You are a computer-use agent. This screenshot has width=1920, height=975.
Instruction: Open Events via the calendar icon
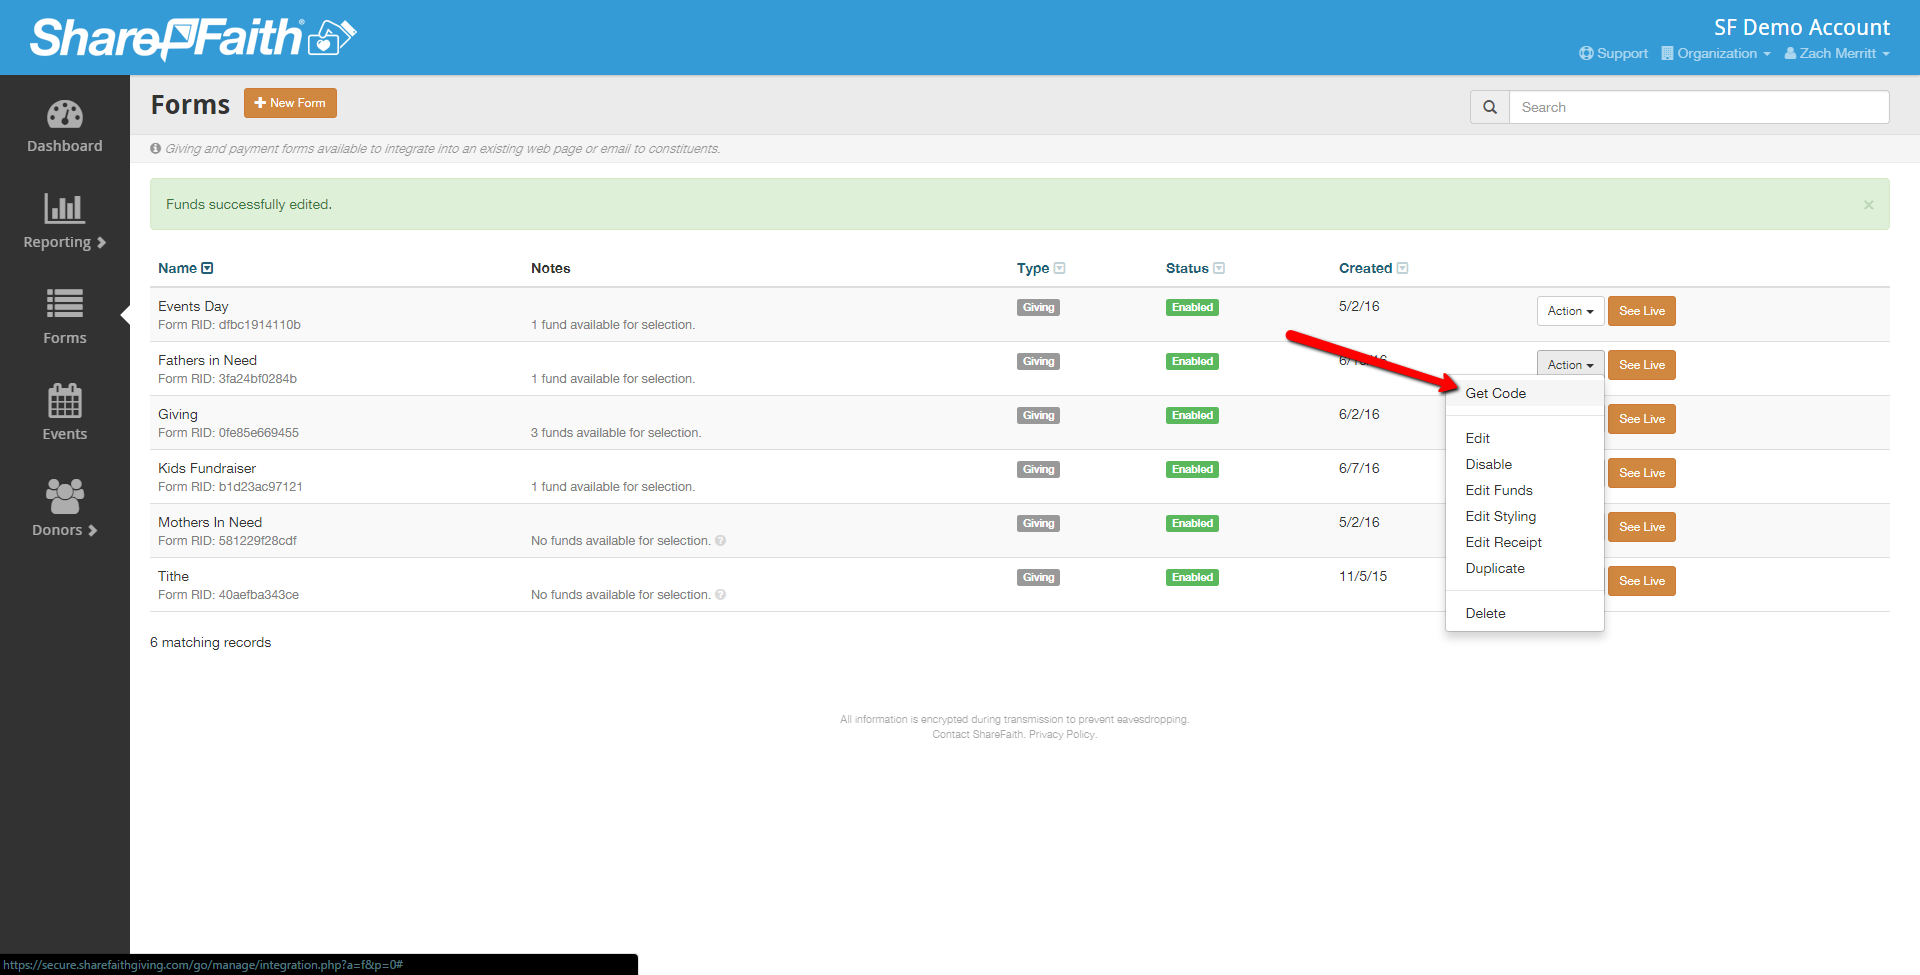[x=64, y=402]
